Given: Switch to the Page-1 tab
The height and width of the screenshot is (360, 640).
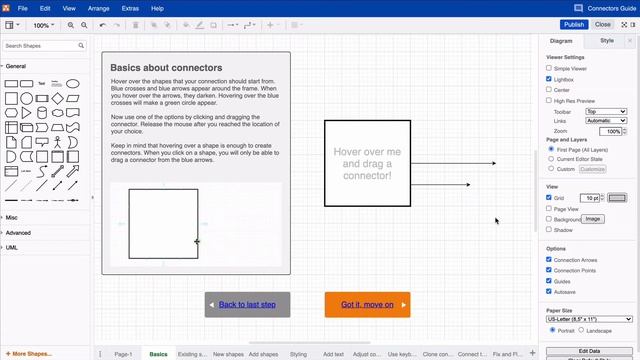Looking at the screenshot, I should click(123, 354).
